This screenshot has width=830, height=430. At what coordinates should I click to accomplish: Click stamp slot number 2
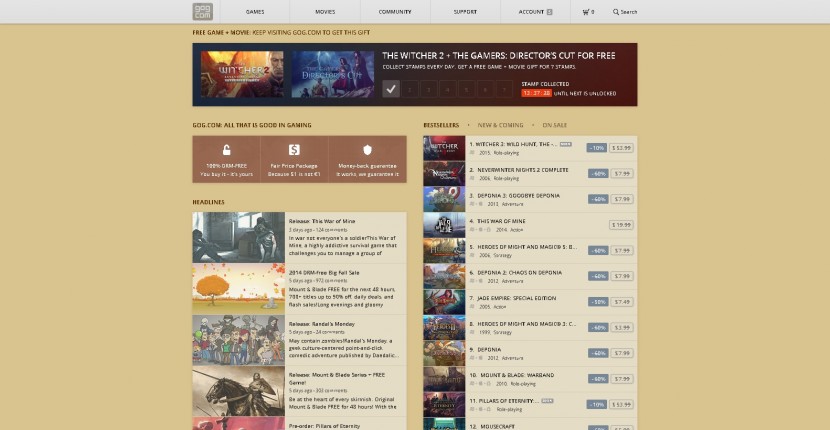point(410,89)
